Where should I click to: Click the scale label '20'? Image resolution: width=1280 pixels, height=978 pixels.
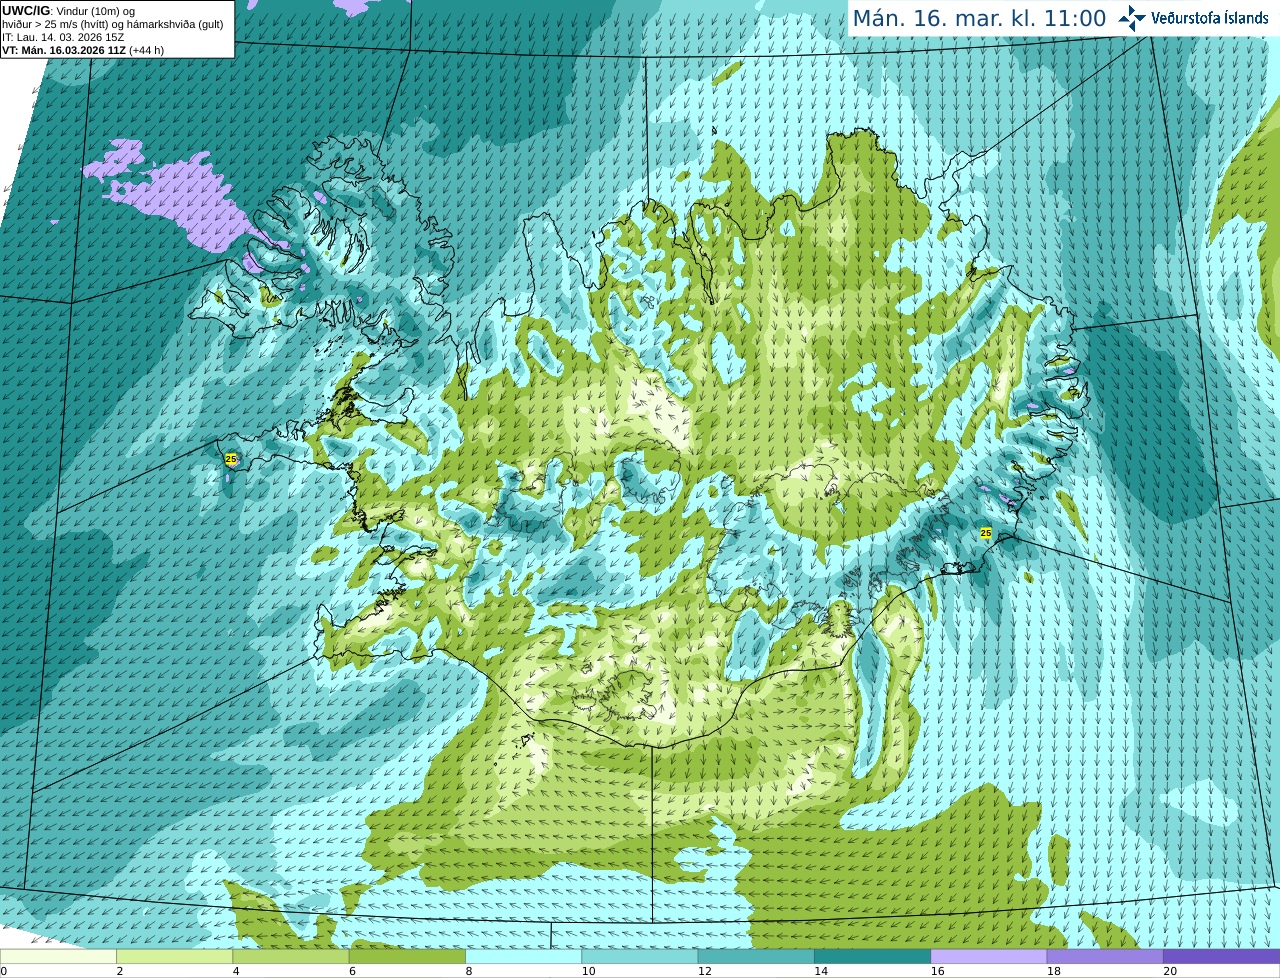click(x=1170, y=971)
